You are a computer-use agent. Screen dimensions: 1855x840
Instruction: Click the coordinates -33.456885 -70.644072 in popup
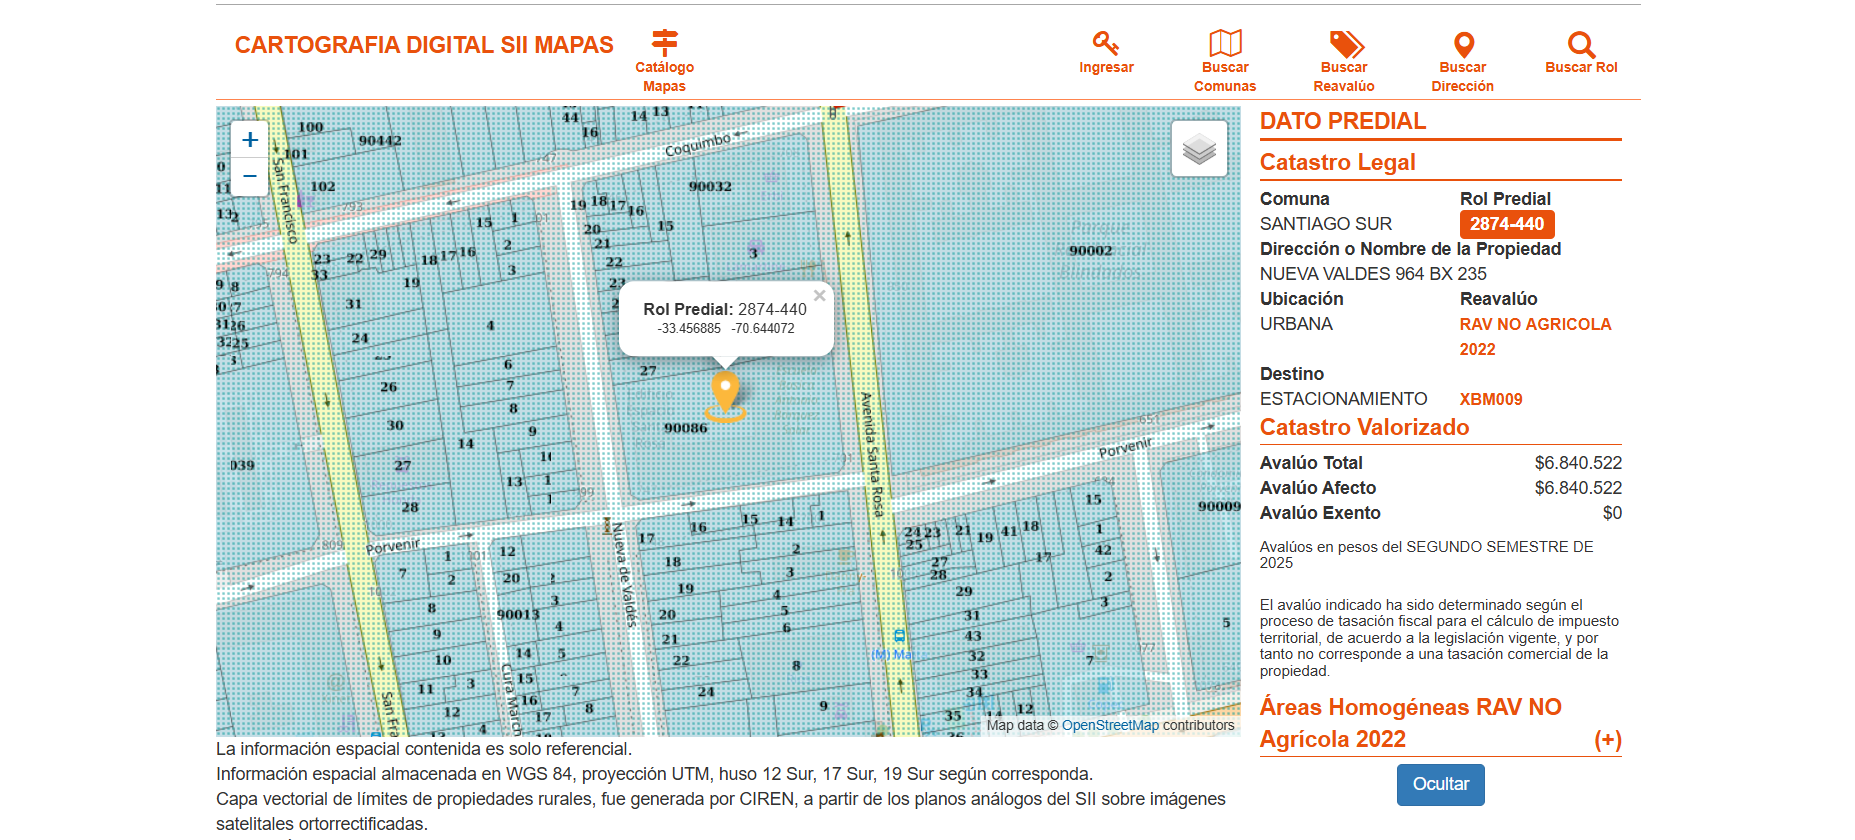pos(726,328)
